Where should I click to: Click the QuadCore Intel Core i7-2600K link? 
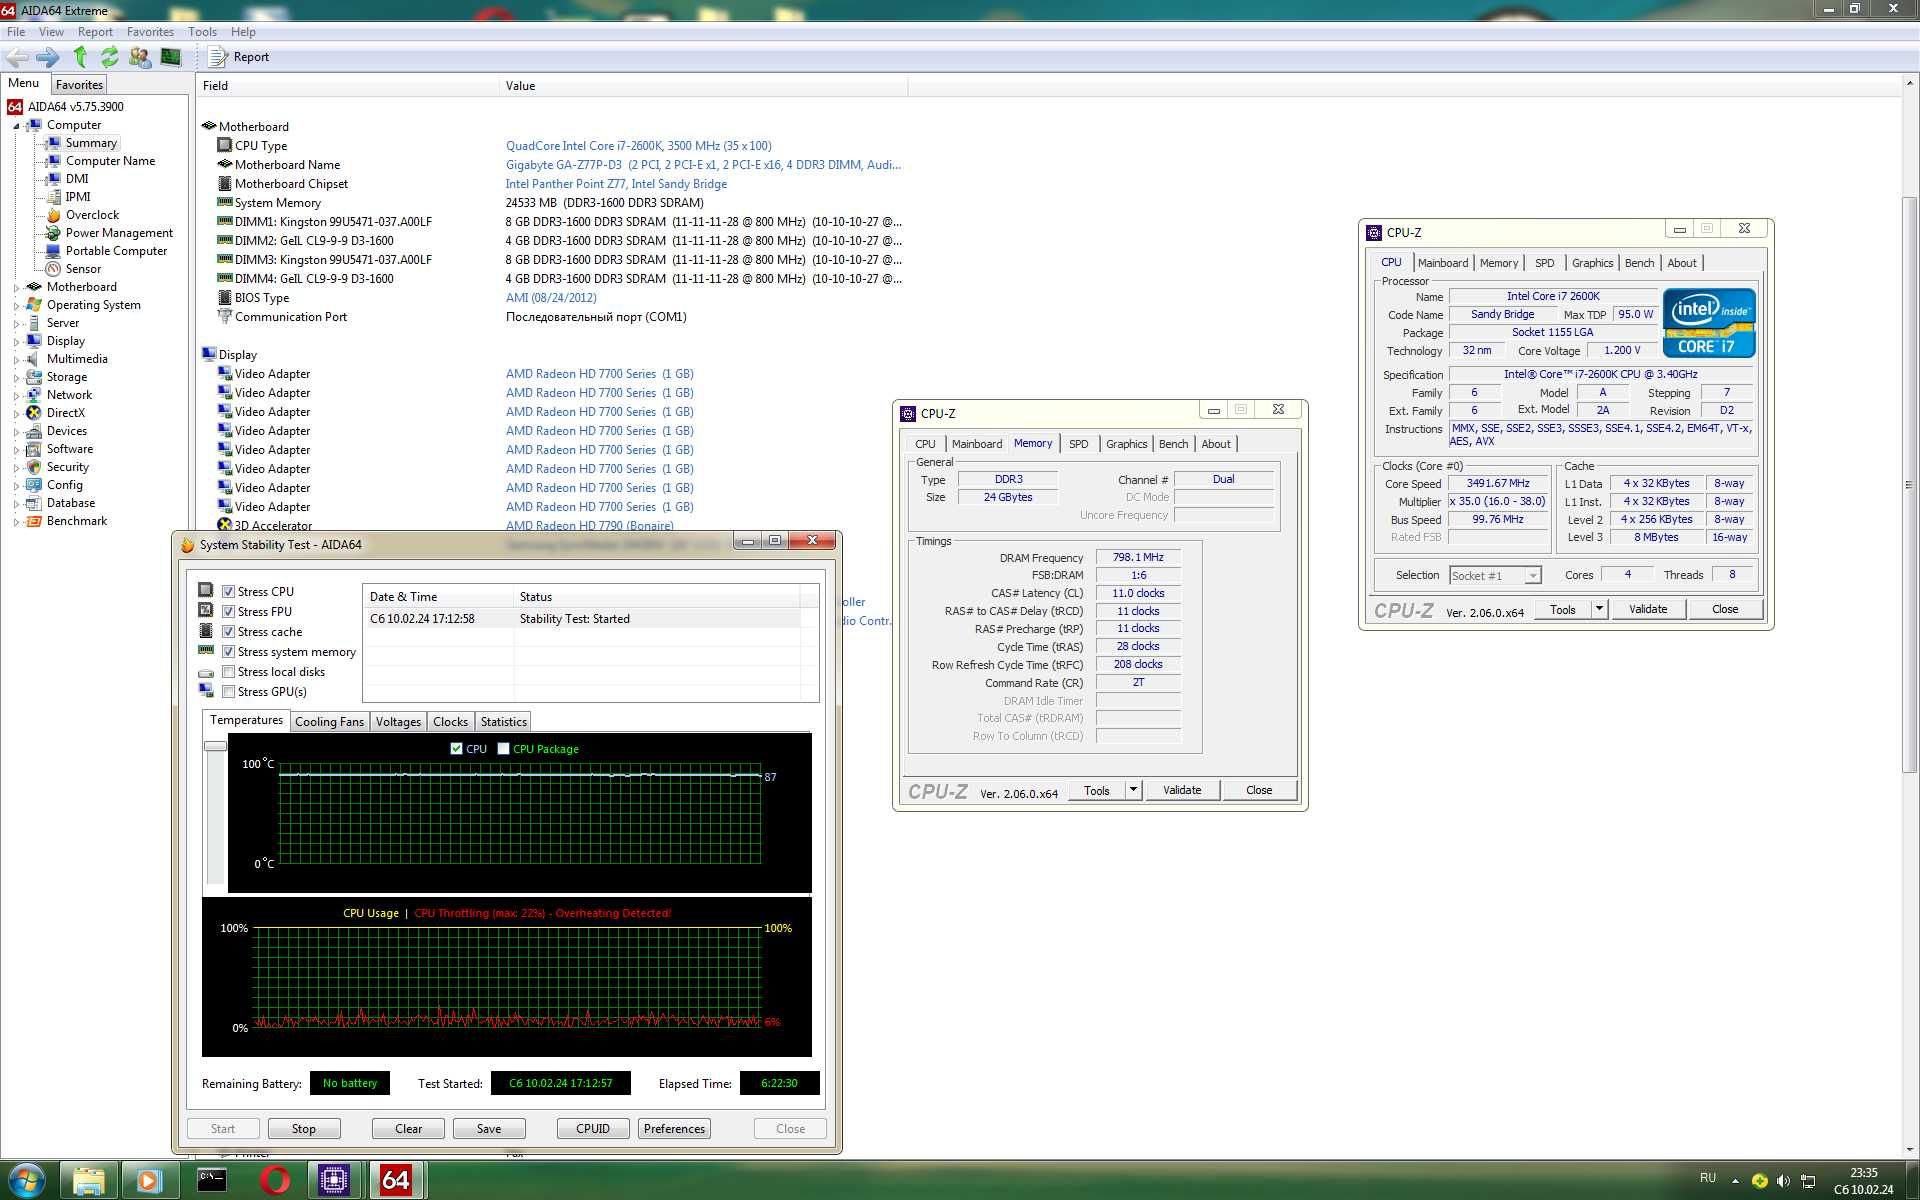coord(638,146)
